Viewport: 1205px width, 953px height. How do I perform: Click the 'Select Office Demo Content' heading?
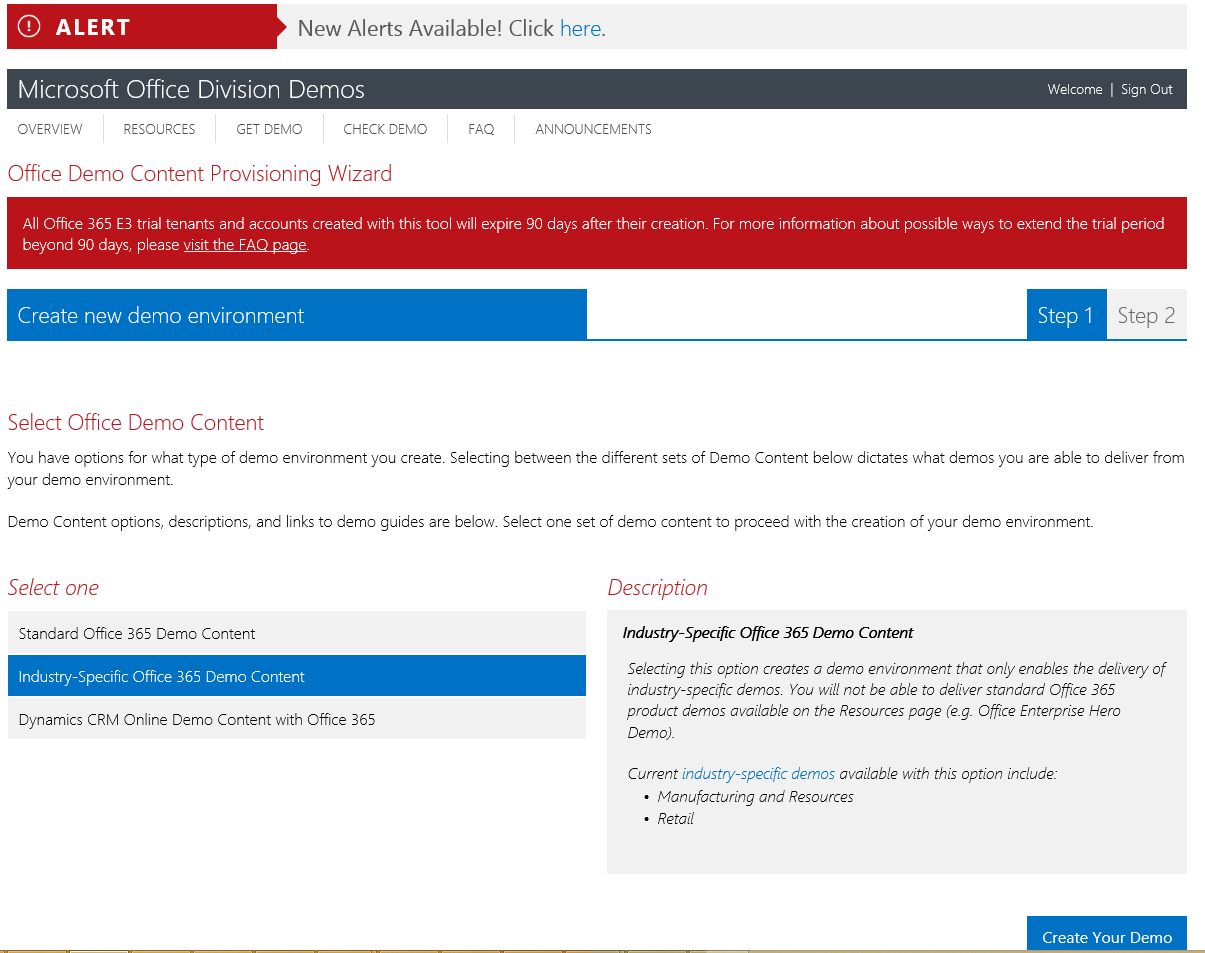(136, 422)
